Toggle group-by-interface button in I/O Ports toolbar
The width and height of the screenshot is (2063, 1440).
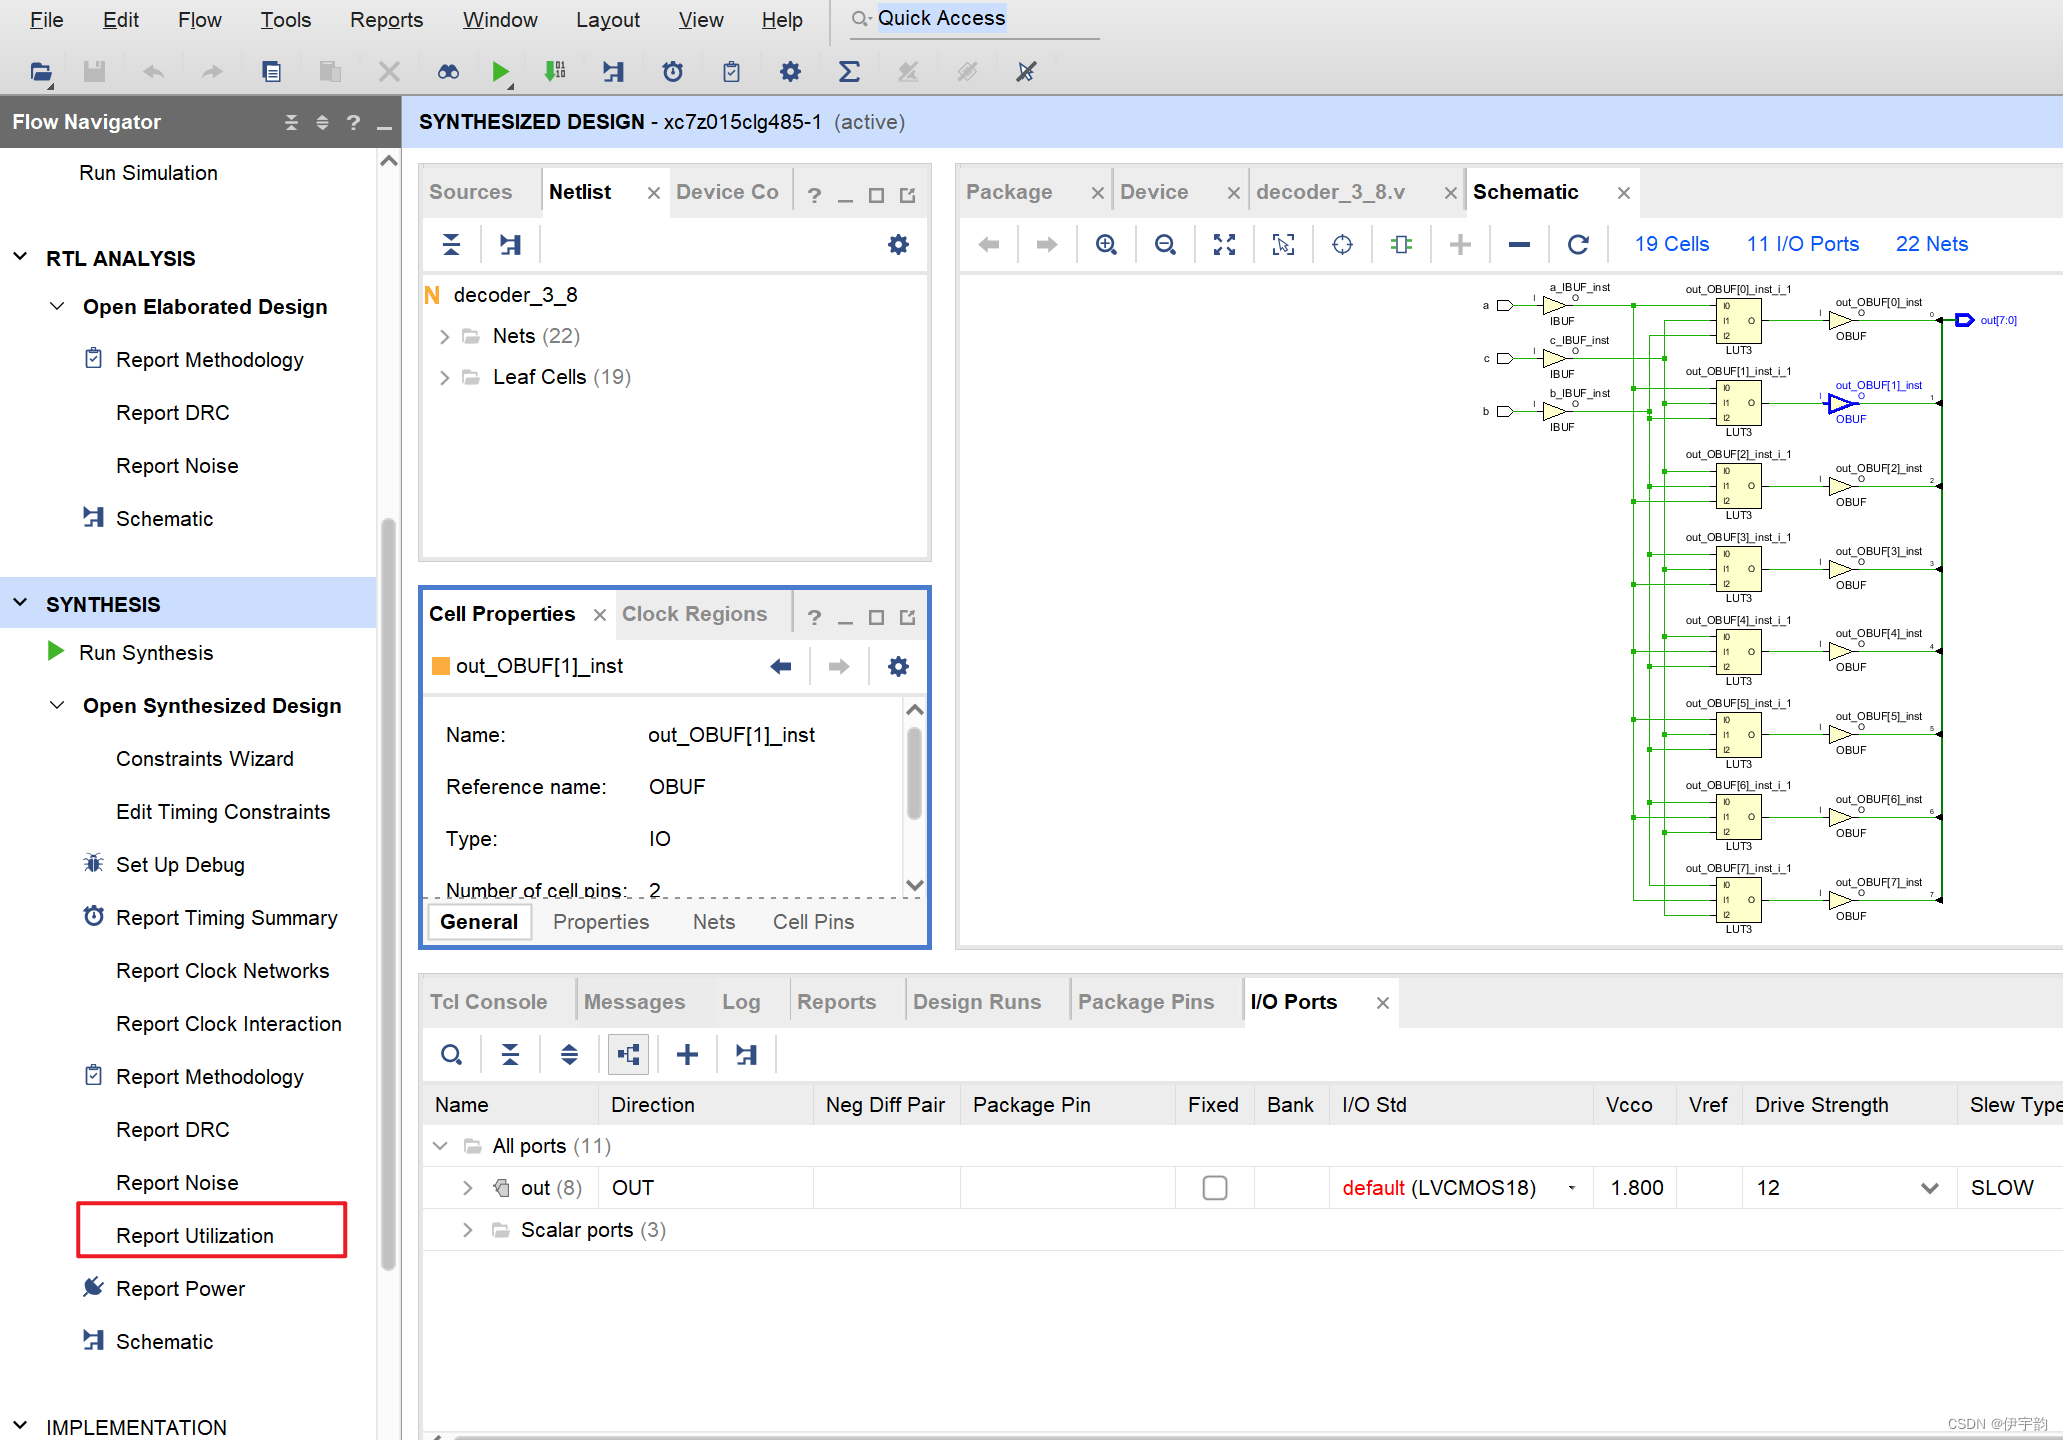[628, 1055]
